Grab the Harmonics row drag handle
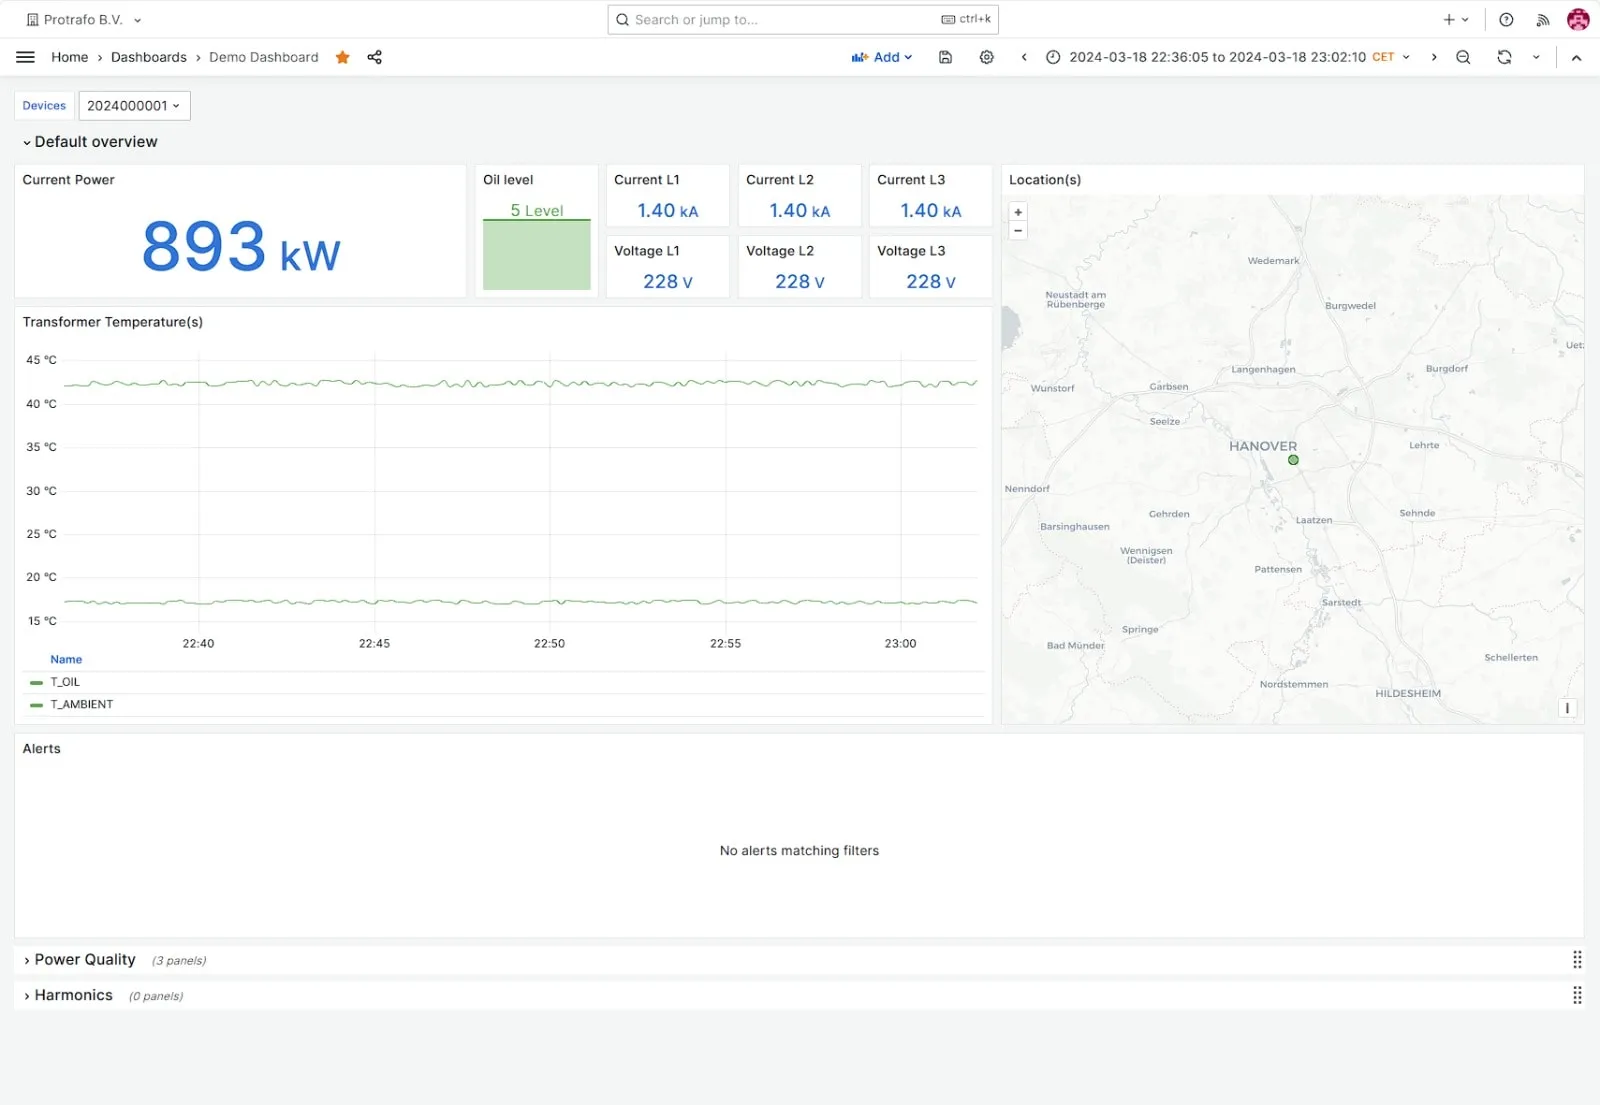Screen dimensions: 1600x1105 click(1577, 995)
